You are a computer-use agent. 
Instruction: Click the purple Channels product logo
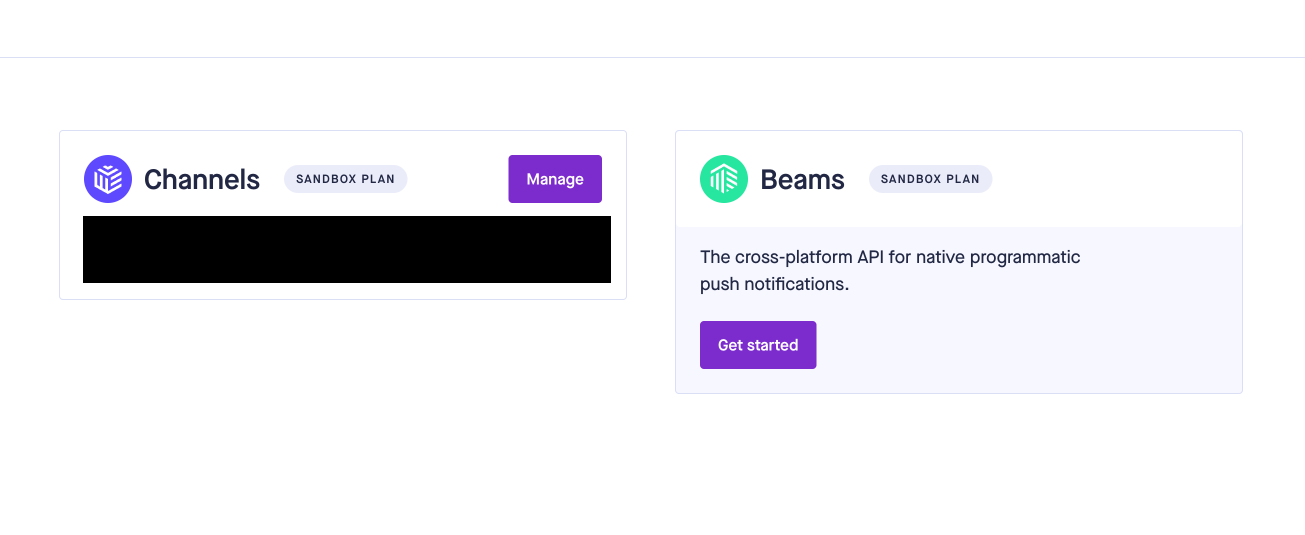pyautogui.click(x=108, y=179)
